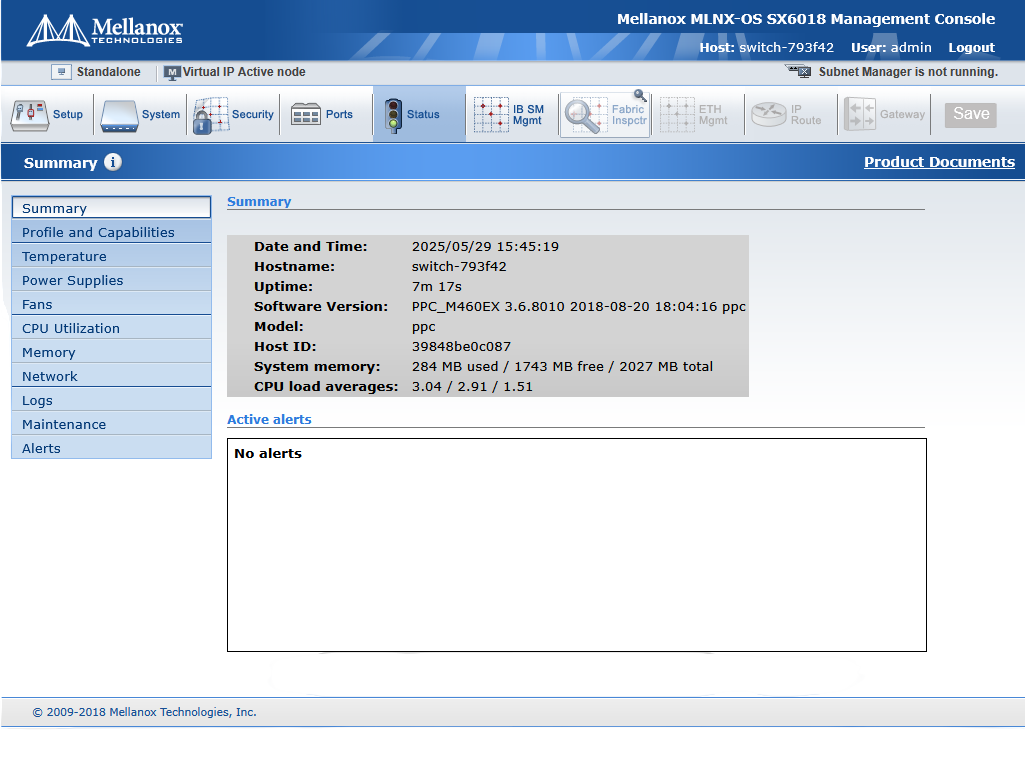Click the Ports panel icon
Viewport: 1025px width, 765px height.
305,114
